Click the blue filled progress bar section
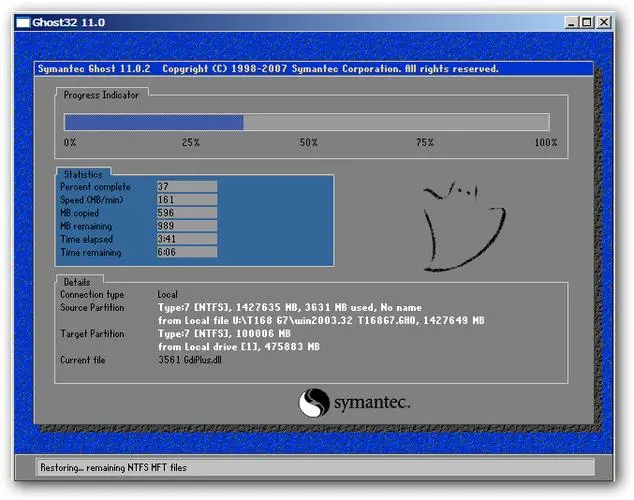 tap(154, 122)
